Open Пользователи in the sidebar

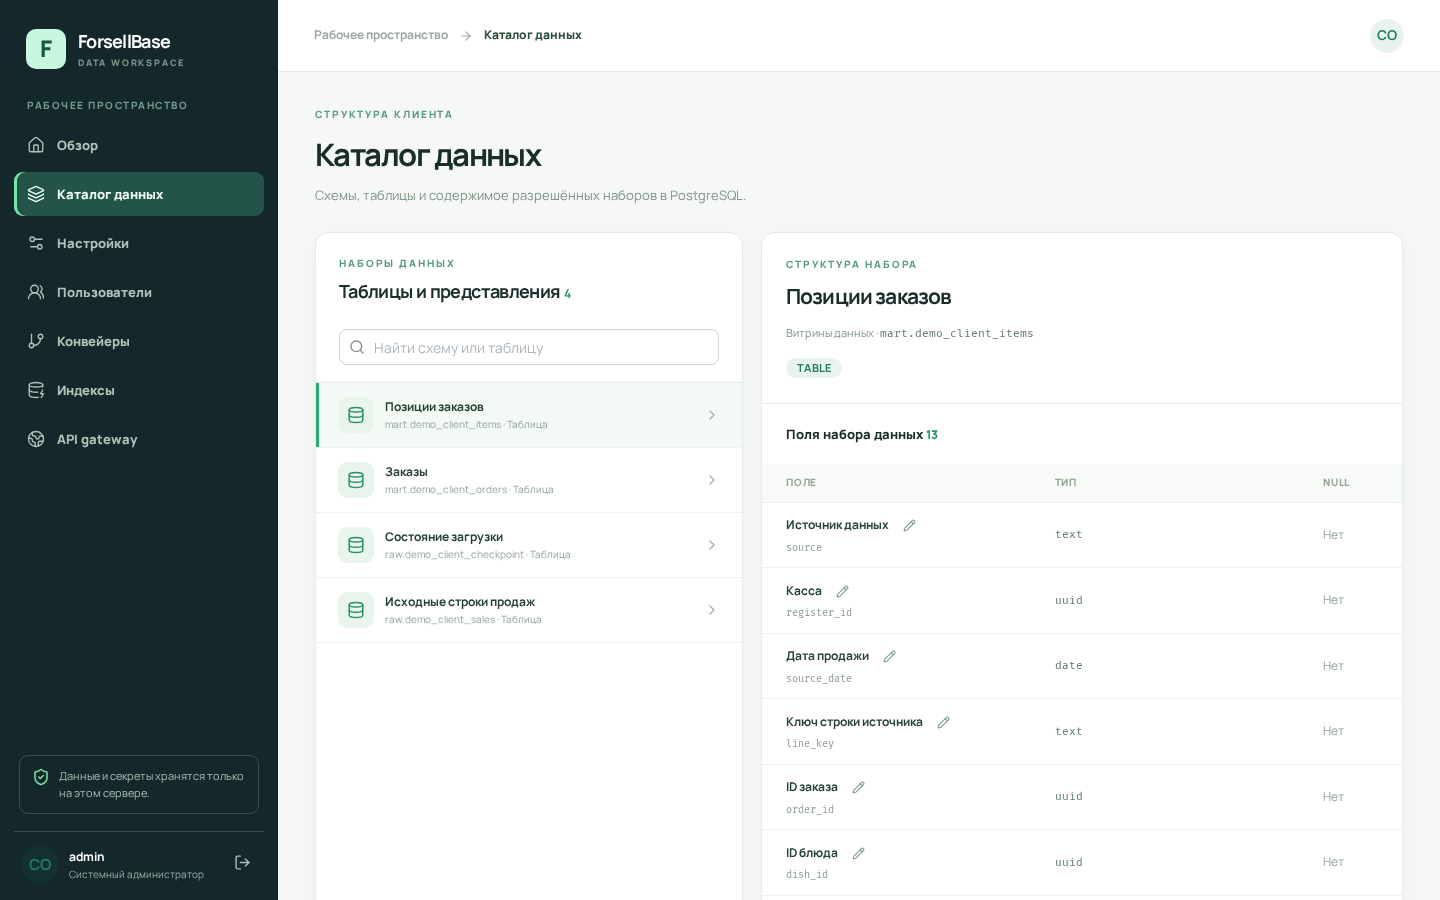139,292
